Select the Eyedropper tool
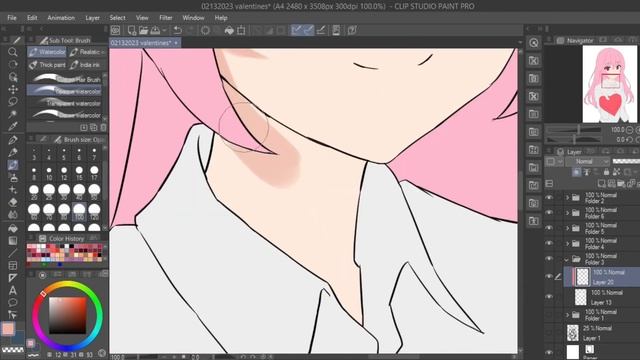This screenshot has width=640, height=360. pyautogui.click(x=13, y=126)
